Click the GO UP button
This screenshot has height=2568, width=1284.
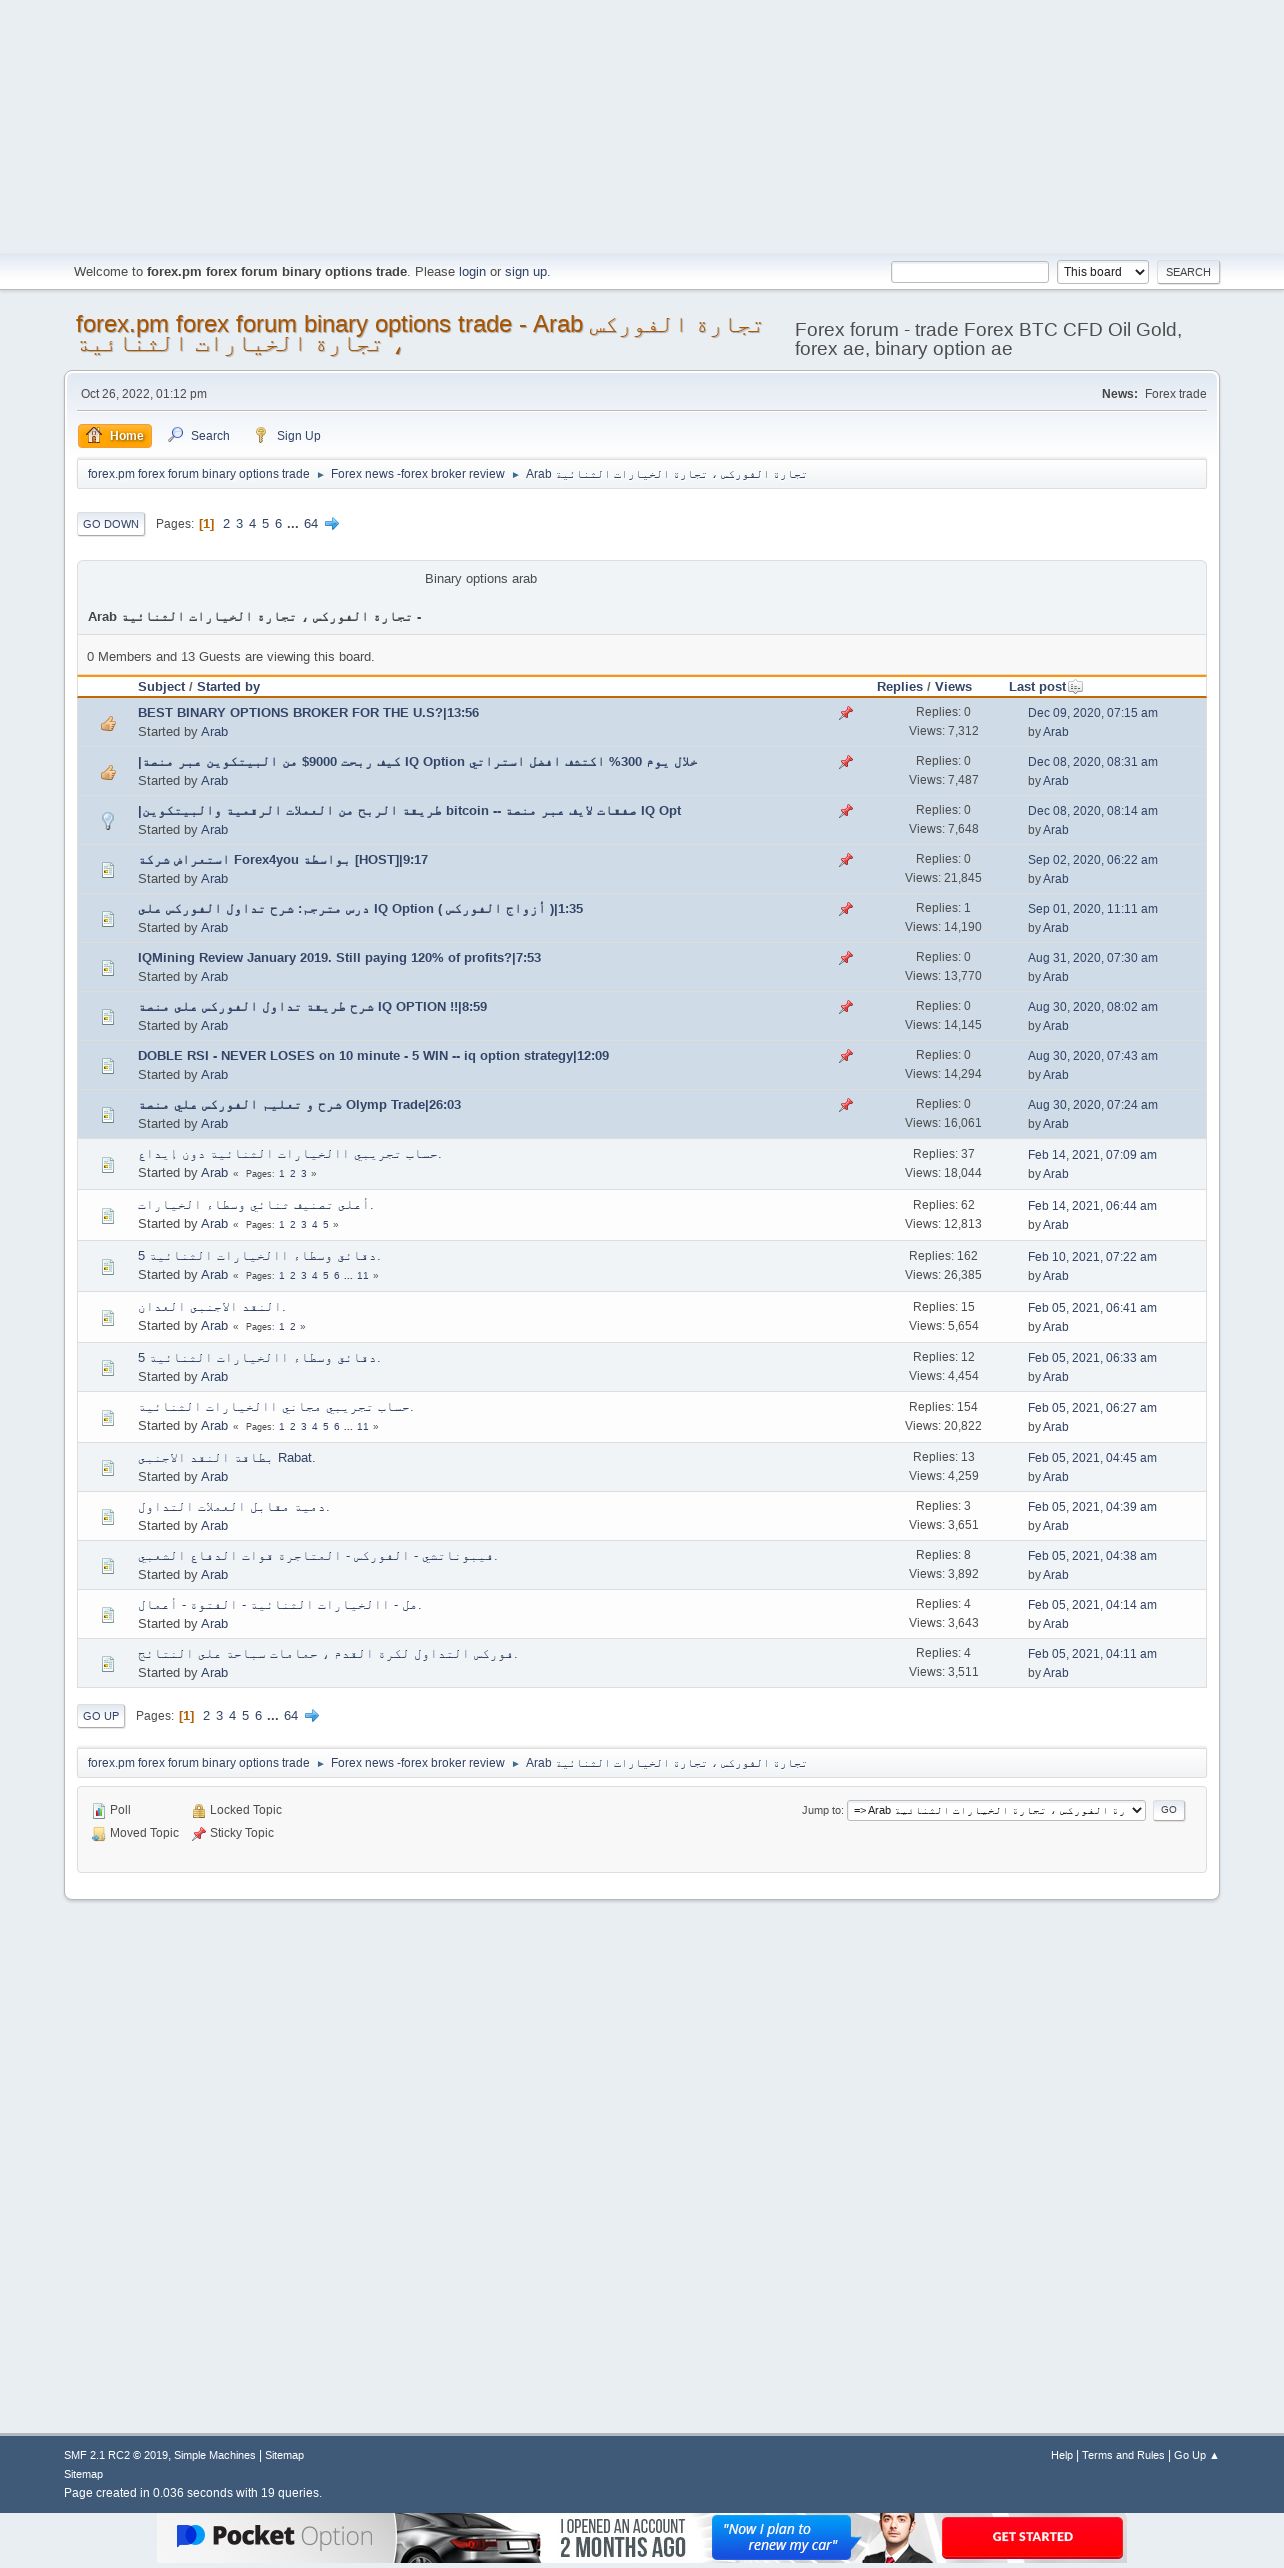[x=101, y=1716]
